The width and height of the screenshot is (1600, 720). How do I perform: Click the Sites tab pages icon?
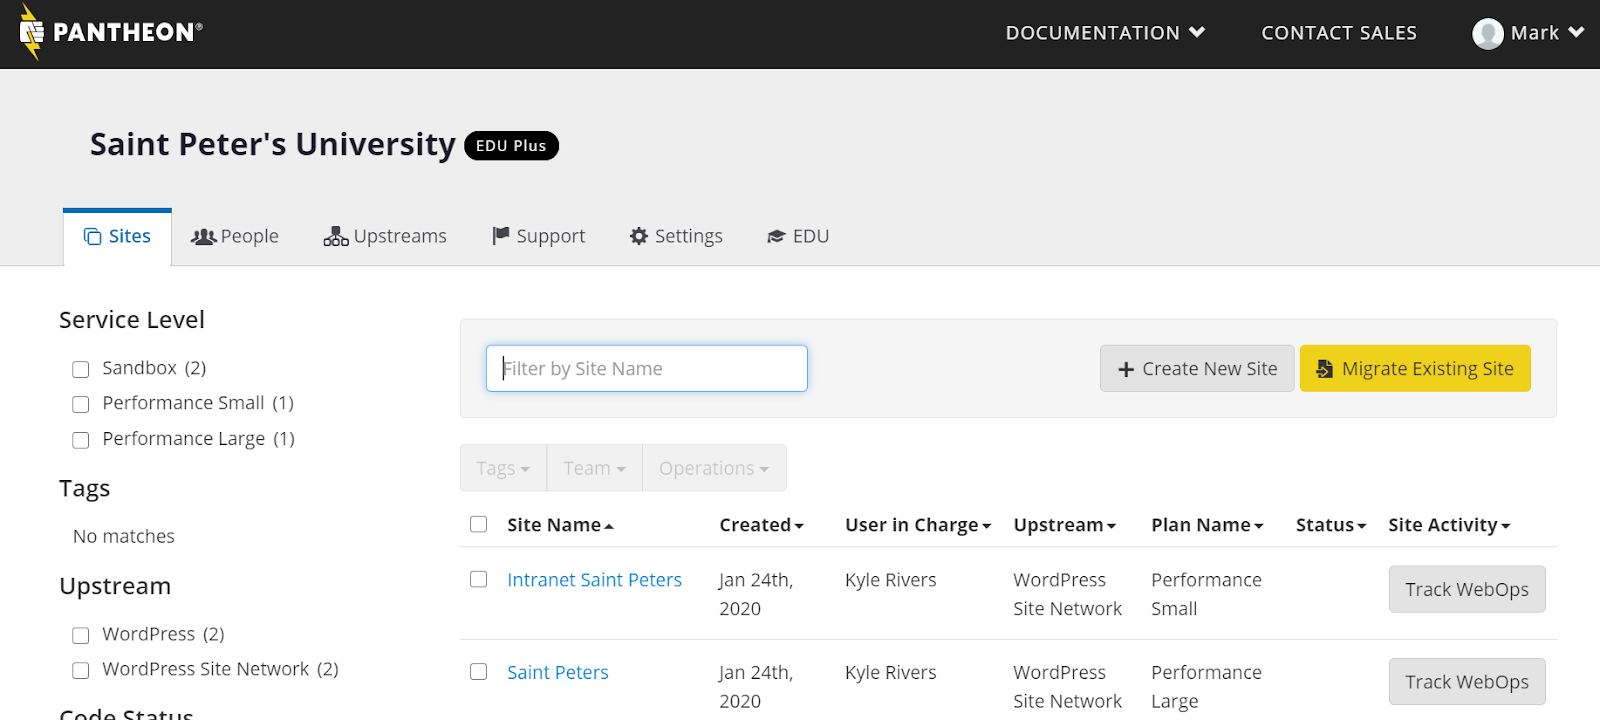click(x=92, y=236)
